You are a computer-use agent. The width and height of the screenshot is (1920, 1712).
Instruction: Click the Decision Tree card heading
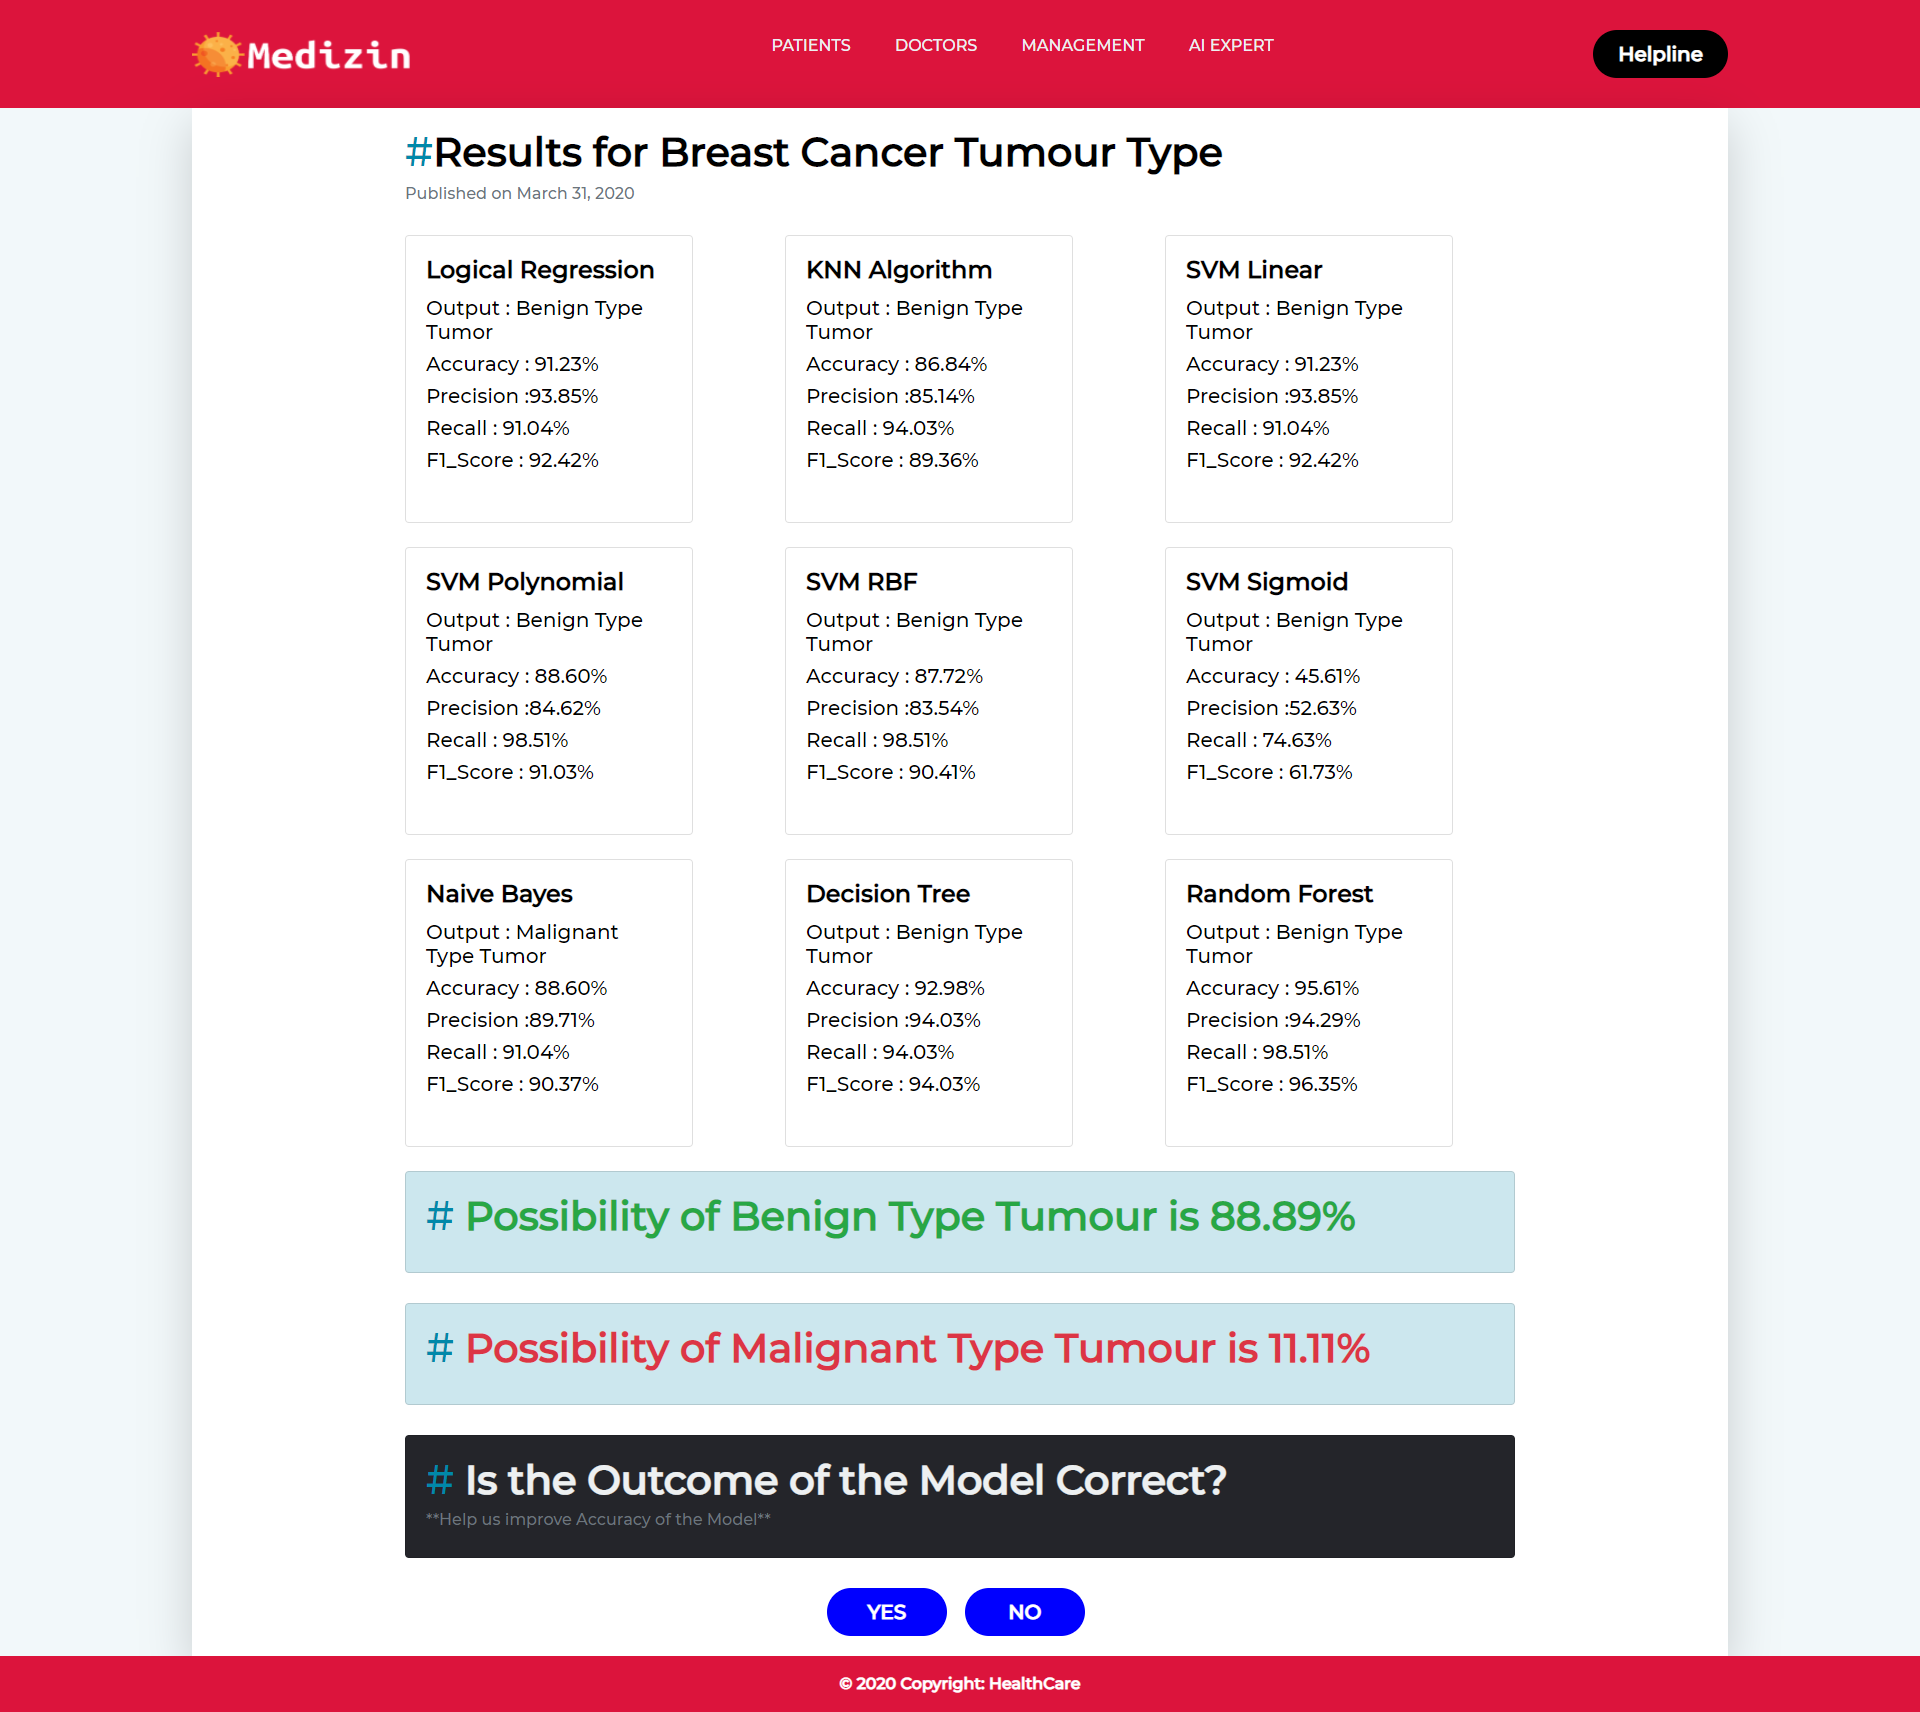(x=887, y=894)
